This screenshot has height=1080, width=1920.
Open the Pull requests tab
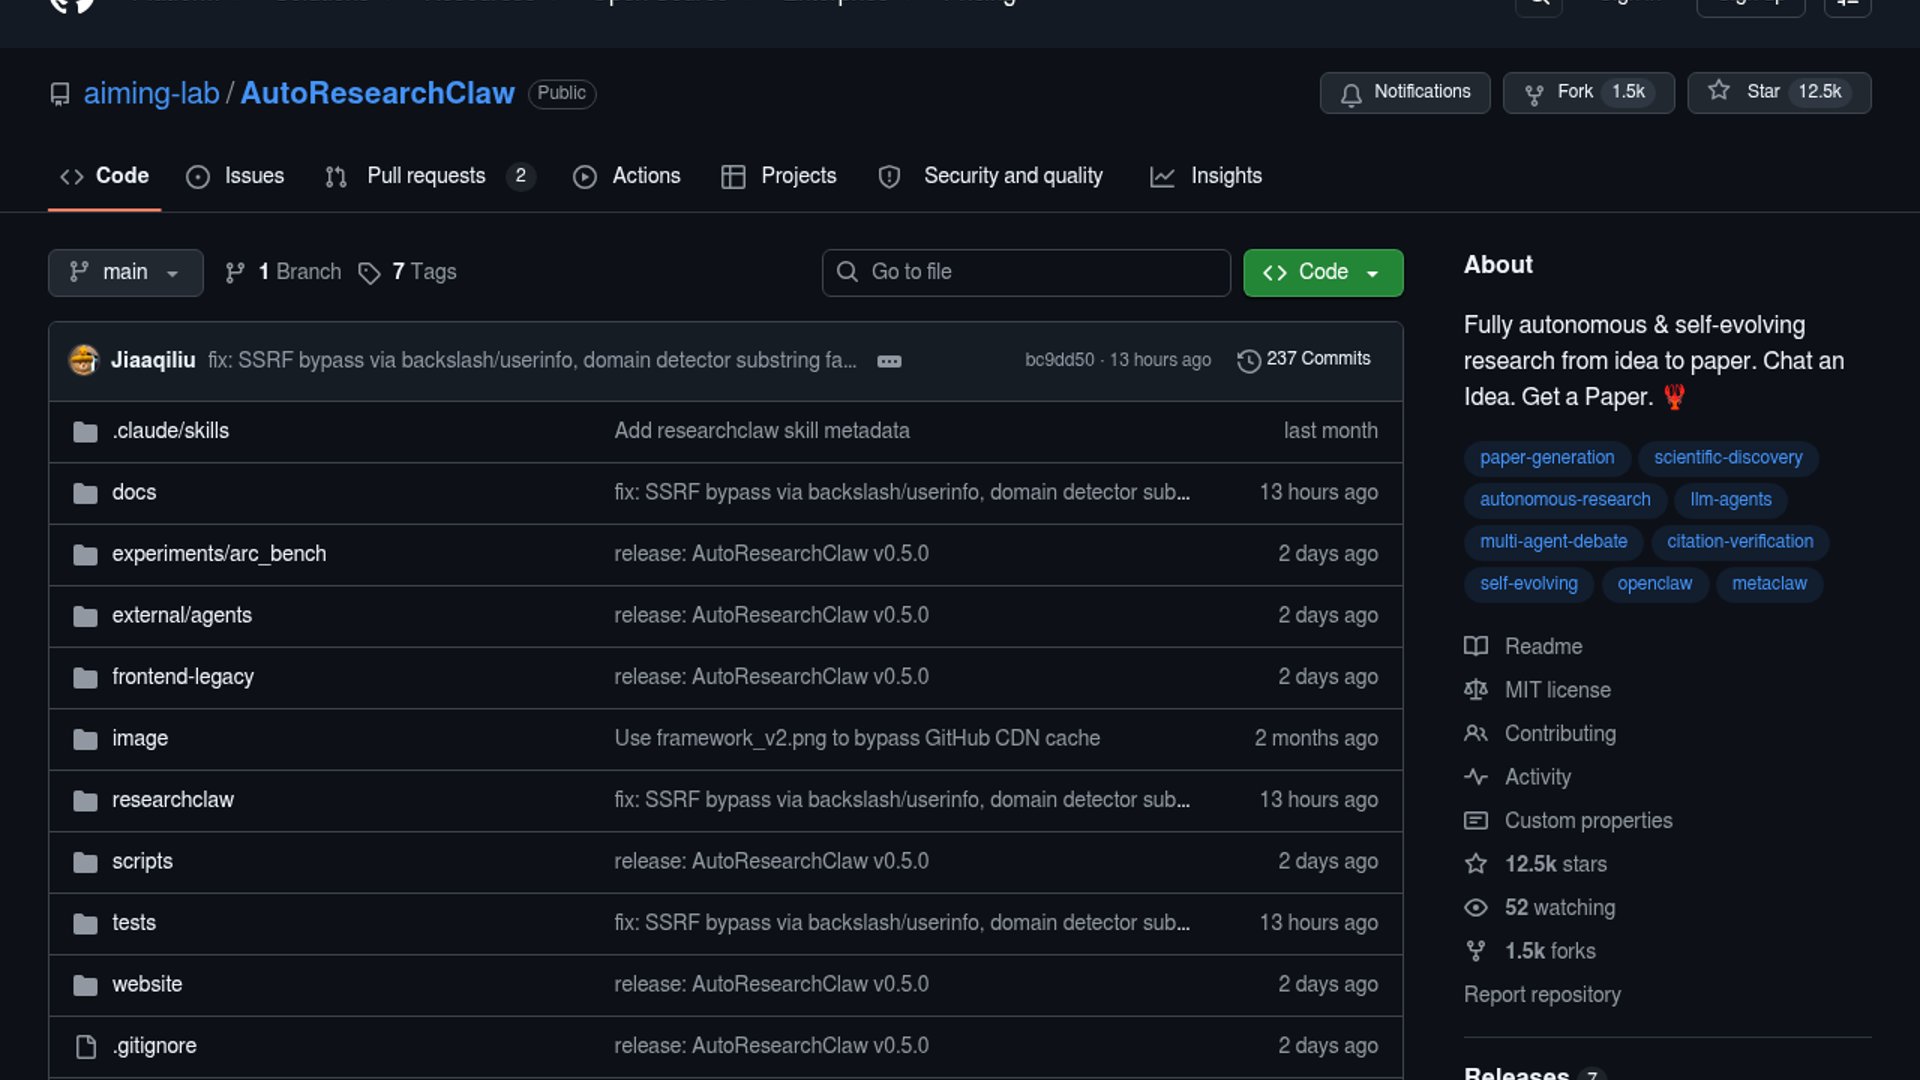tap(430, 176)
